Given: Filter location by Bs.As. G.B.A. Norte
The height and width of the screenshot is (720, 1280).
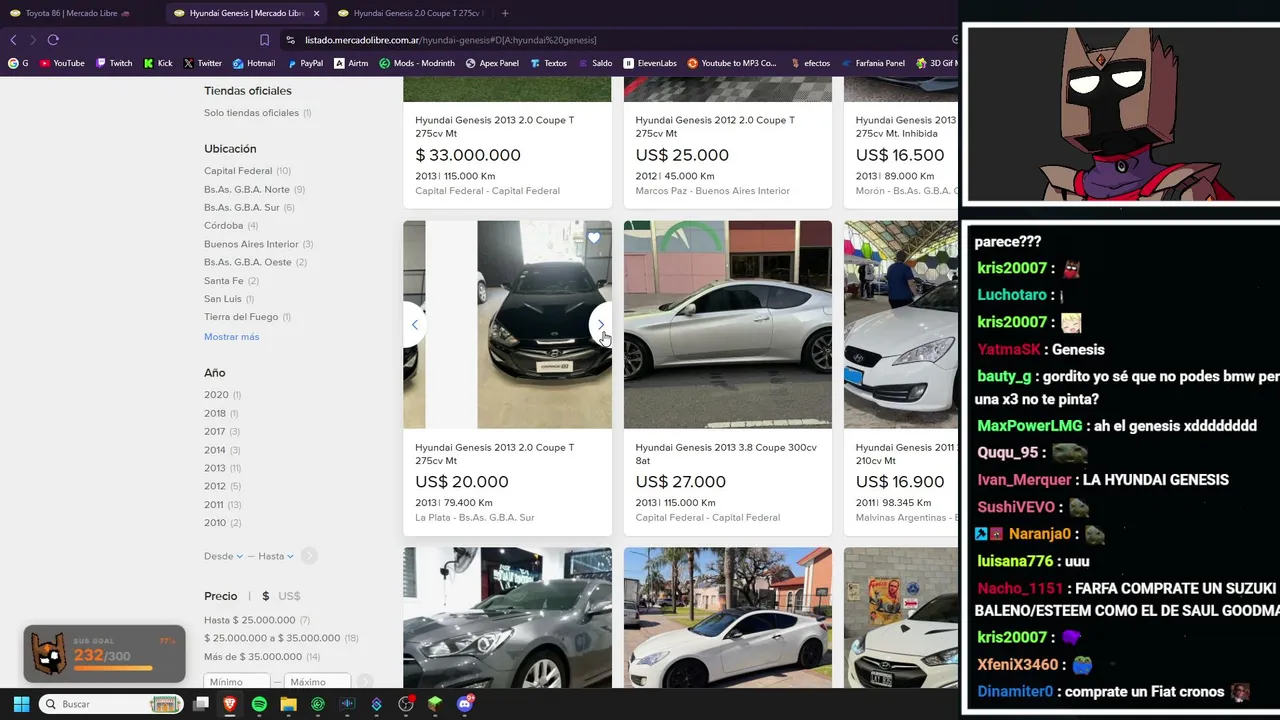Looking at the screenshot, I should (254, 189).
